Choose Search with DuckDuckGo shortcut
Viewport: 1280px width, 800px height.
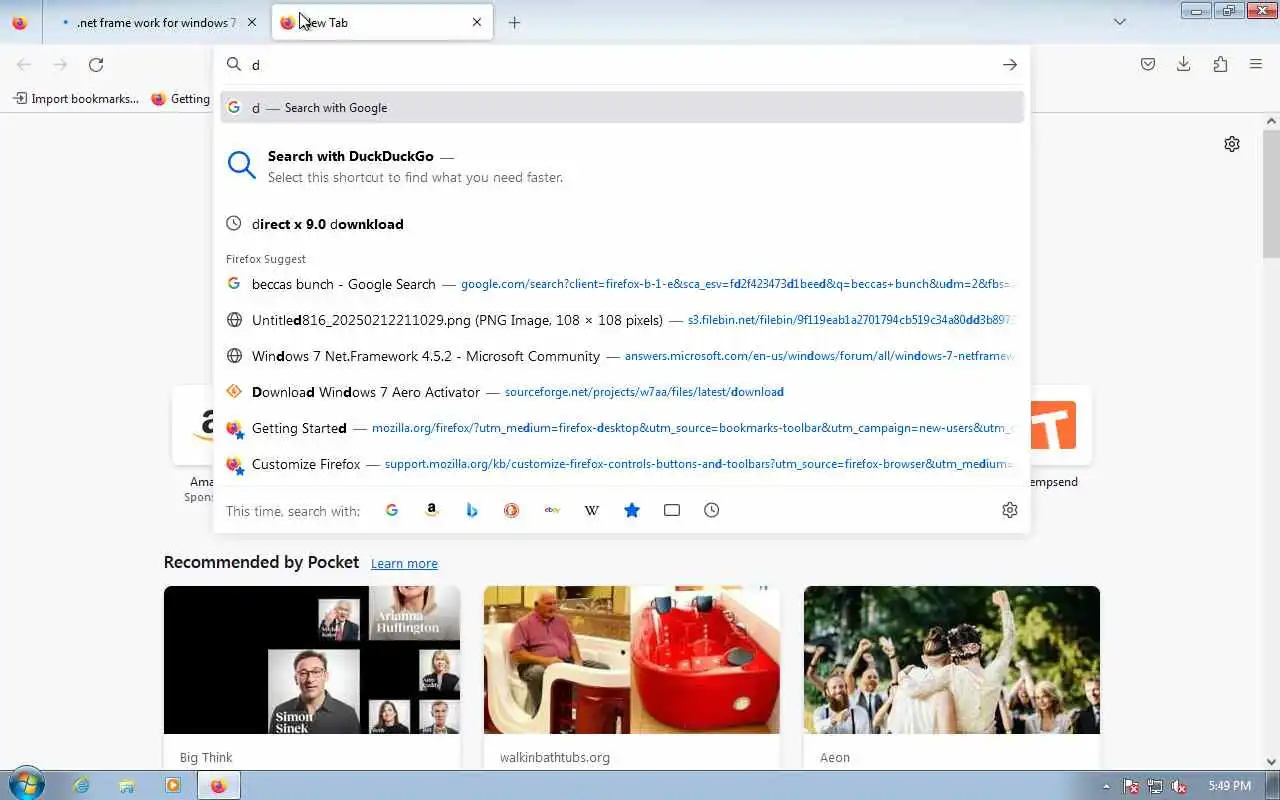[x=622, y=166]
